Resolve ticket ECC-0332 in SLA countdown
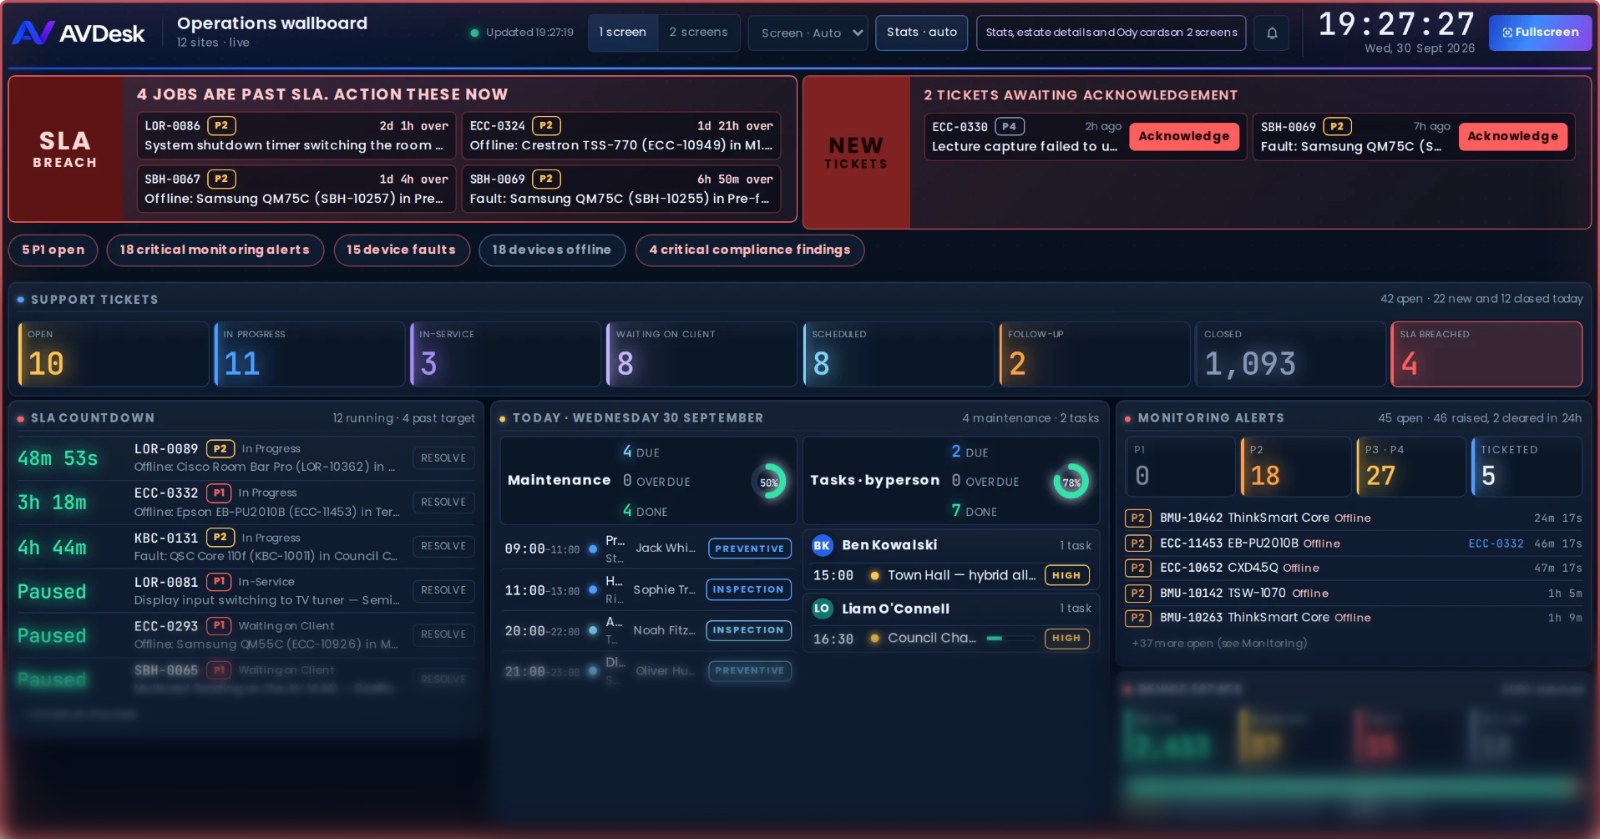The width and height of the screenshot is (1600, 839). [x=443, y=502]
